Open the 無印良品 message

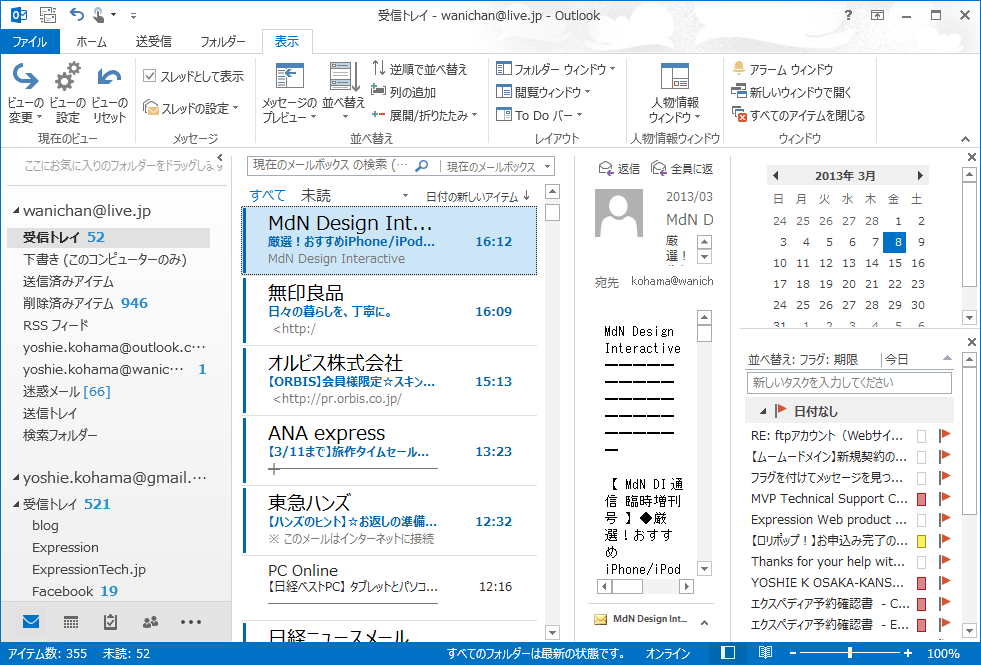pos(389,311)
